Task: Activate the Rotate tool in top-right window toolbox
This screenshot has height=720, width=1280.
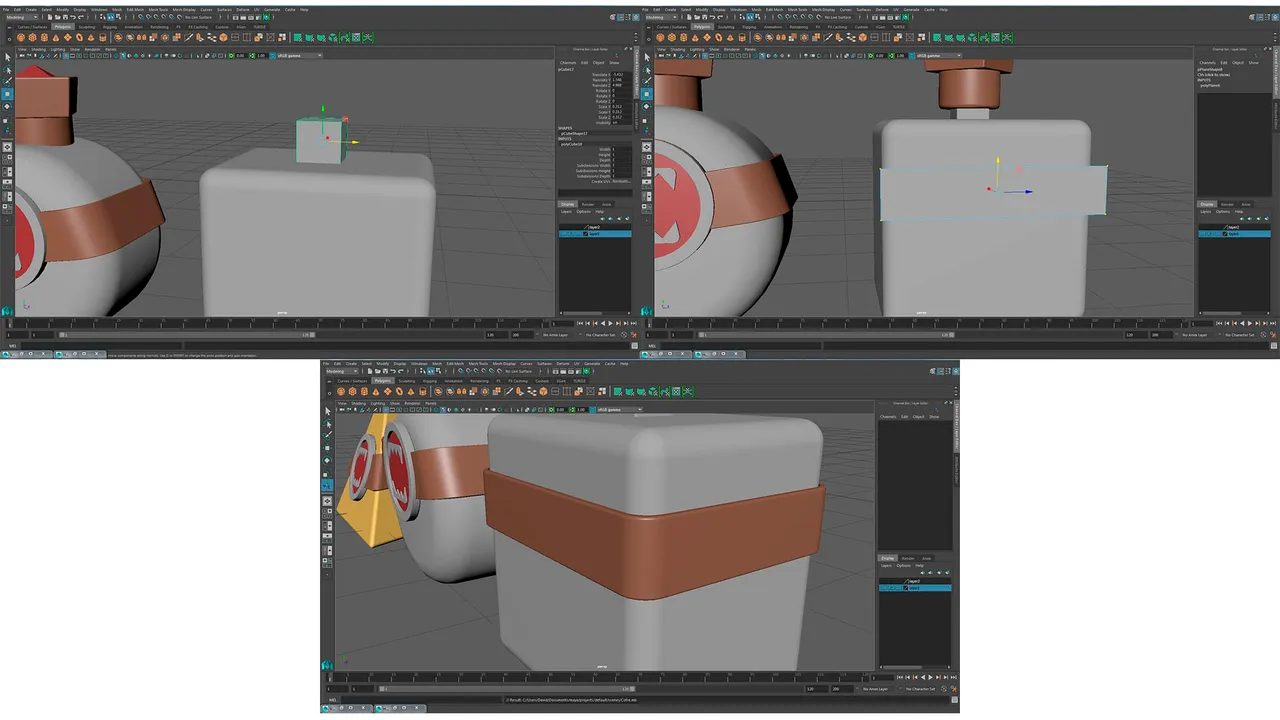Action: click(648, 106)
